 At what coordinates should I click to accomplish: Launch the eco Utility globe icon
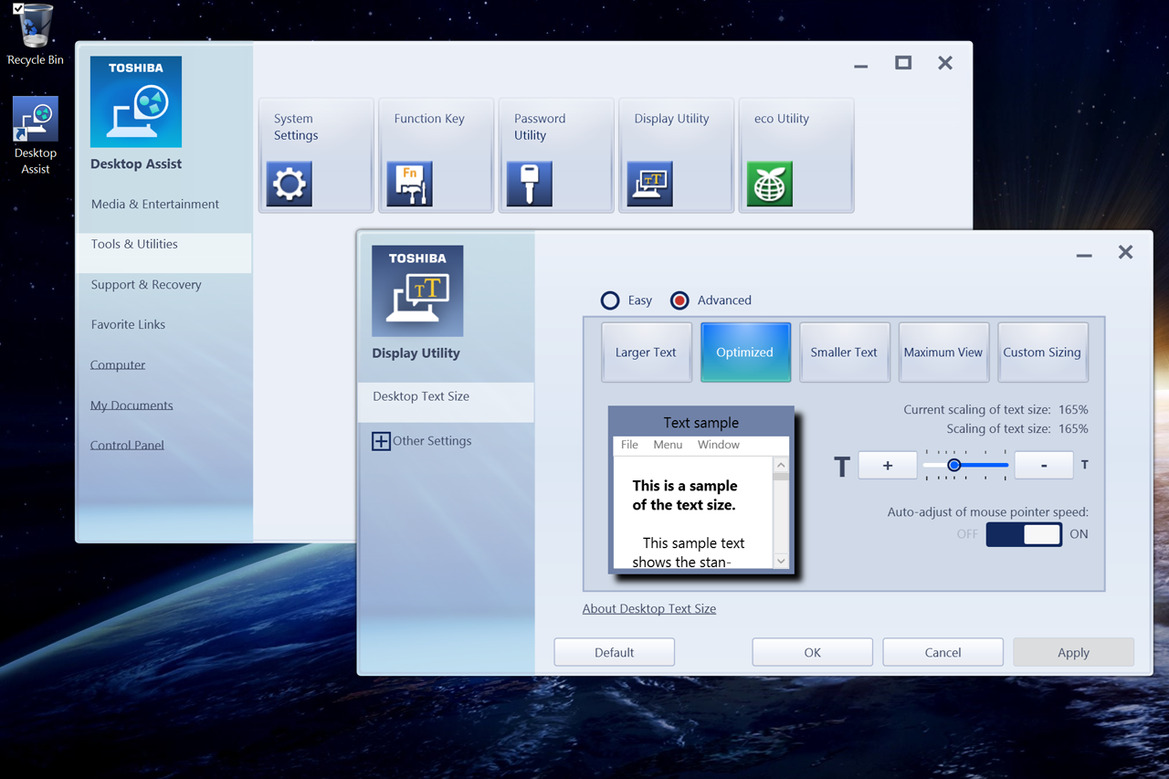coord(769,183)
